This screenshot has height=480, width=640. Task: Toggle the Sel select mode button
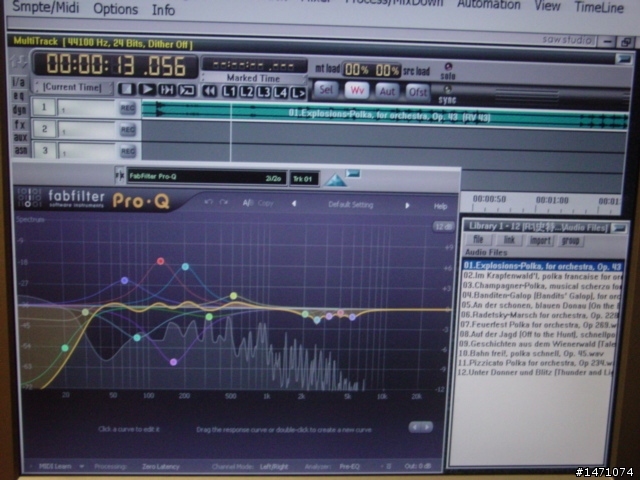point(326,89)
